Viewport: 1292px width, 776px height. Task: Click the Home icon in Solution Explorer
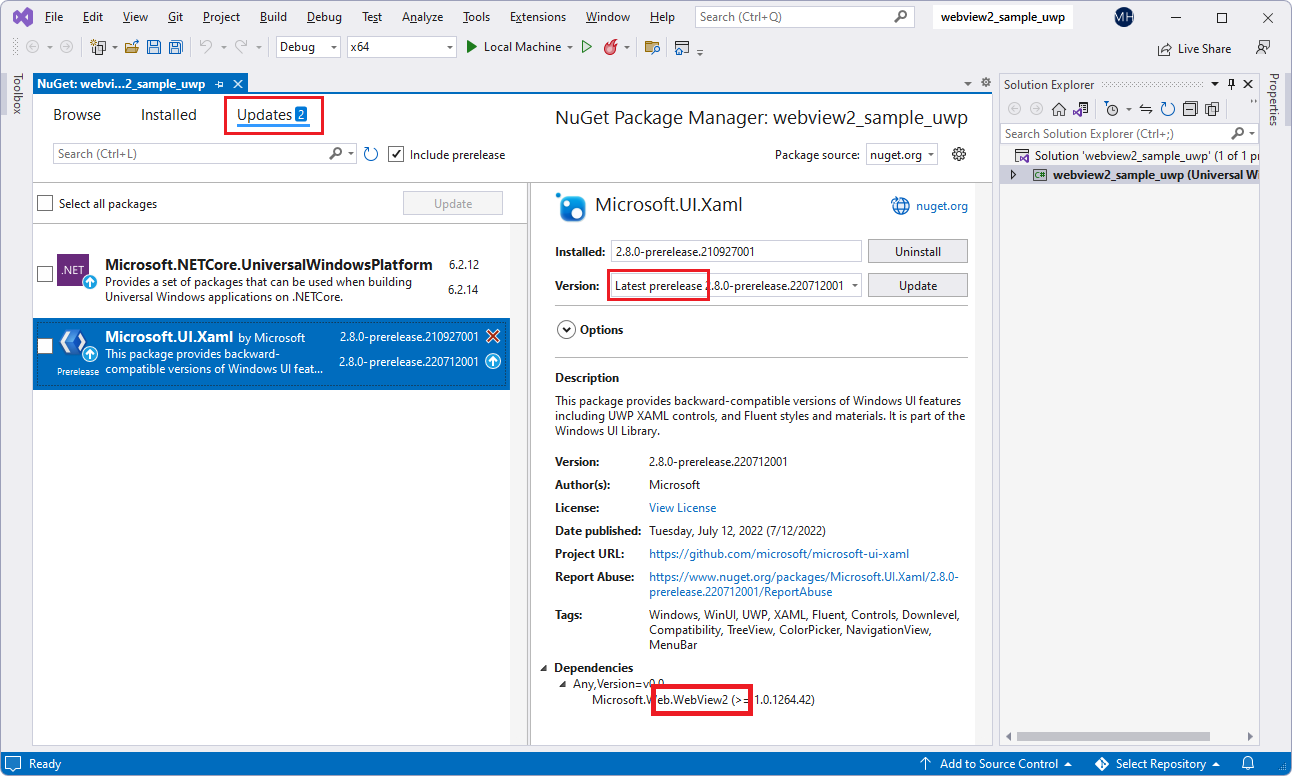1059,109
